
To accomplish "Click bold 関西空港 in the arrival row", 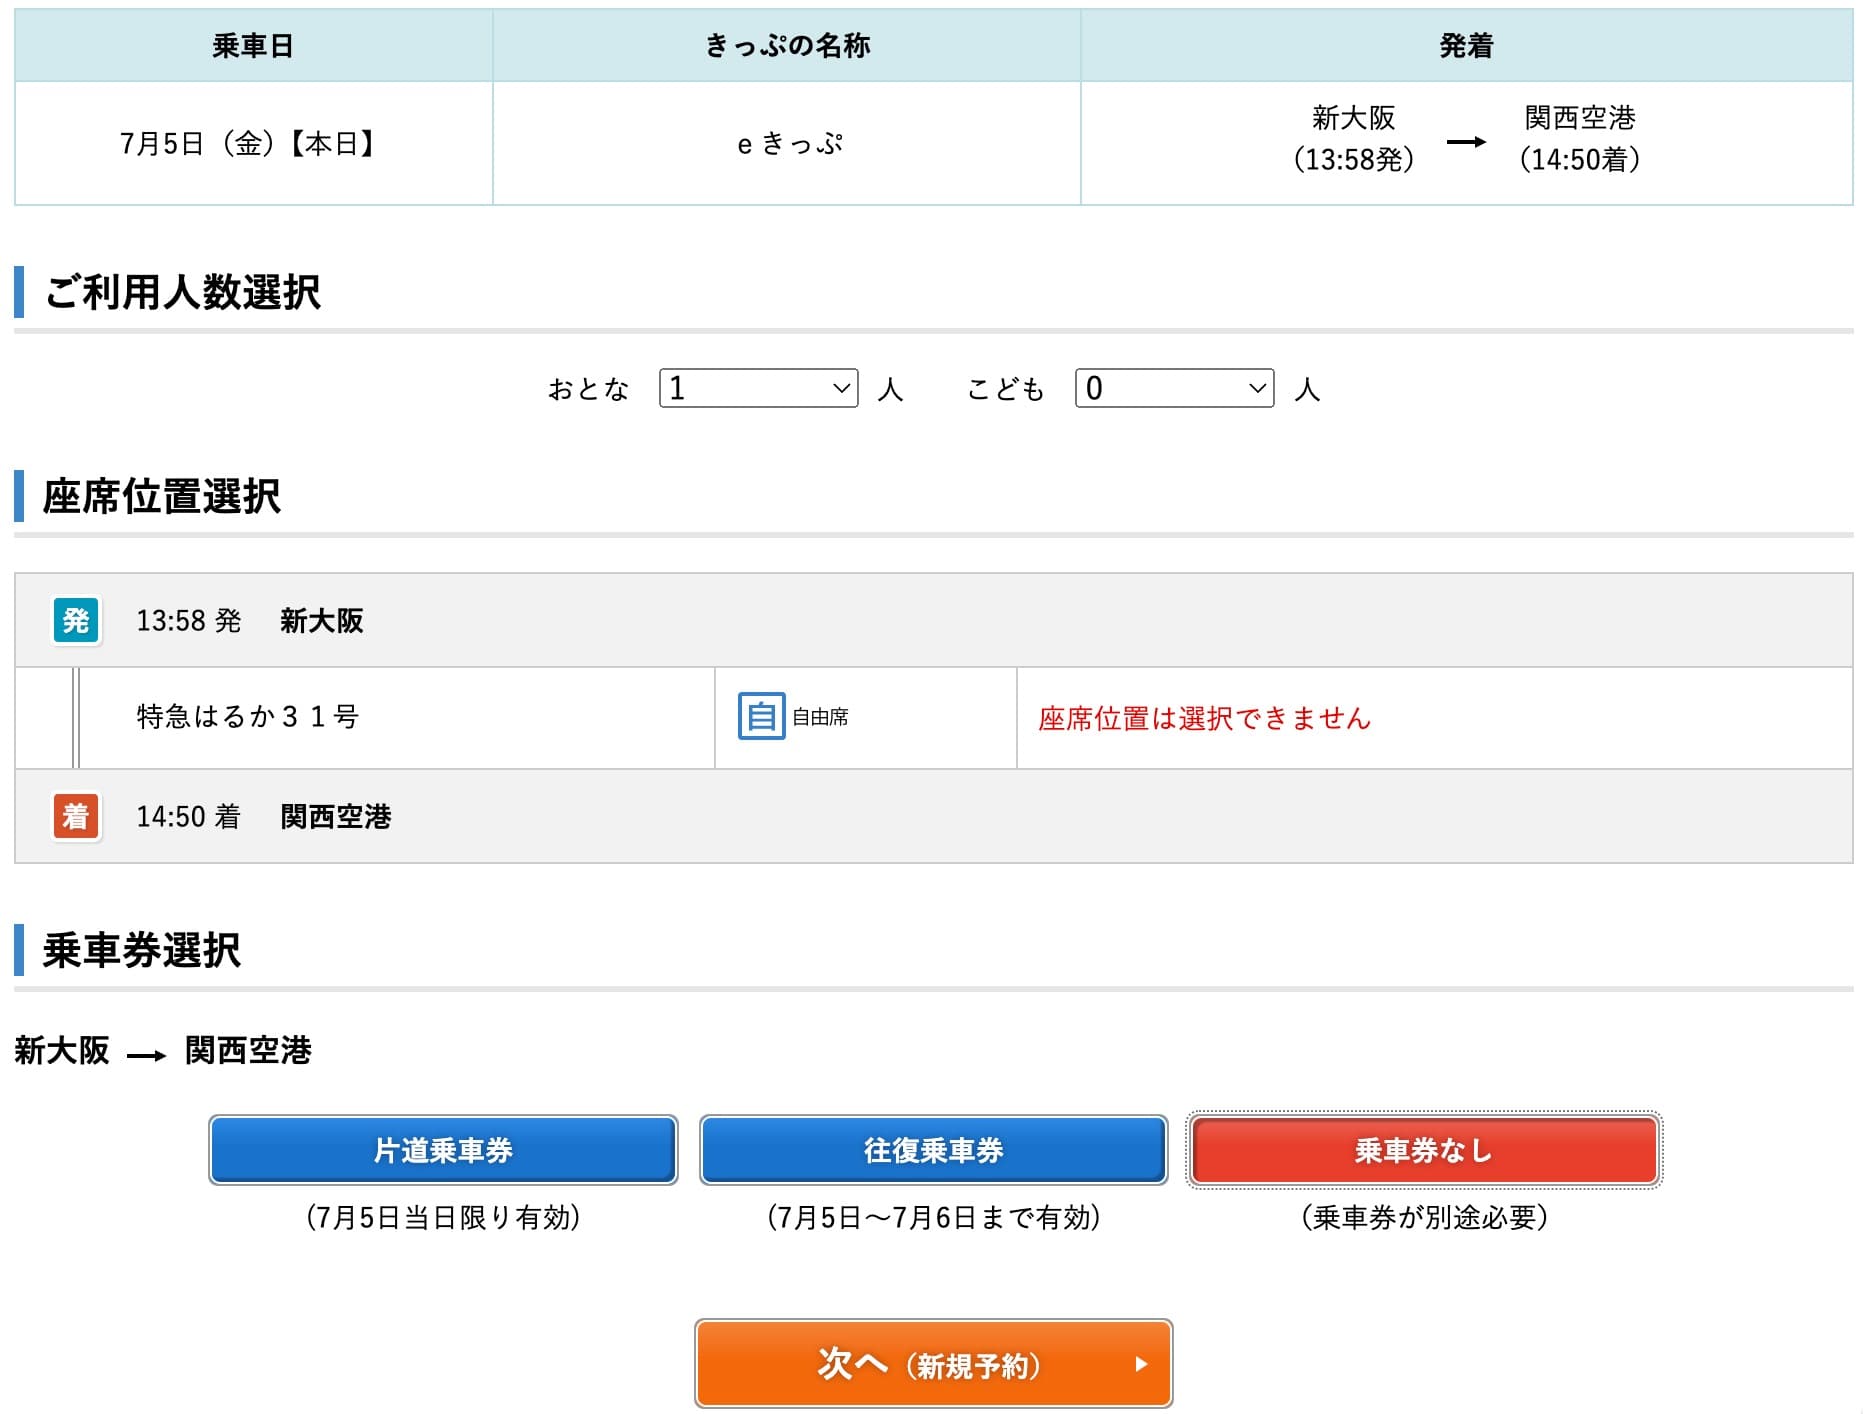I will point(336,817).
